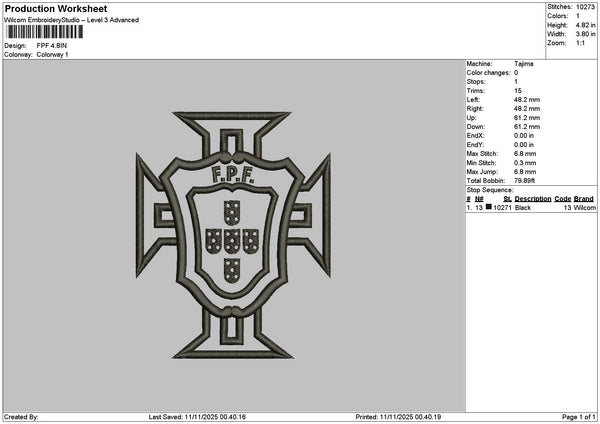Click the Min Stitch value 0.3 mm

point(525,163)
